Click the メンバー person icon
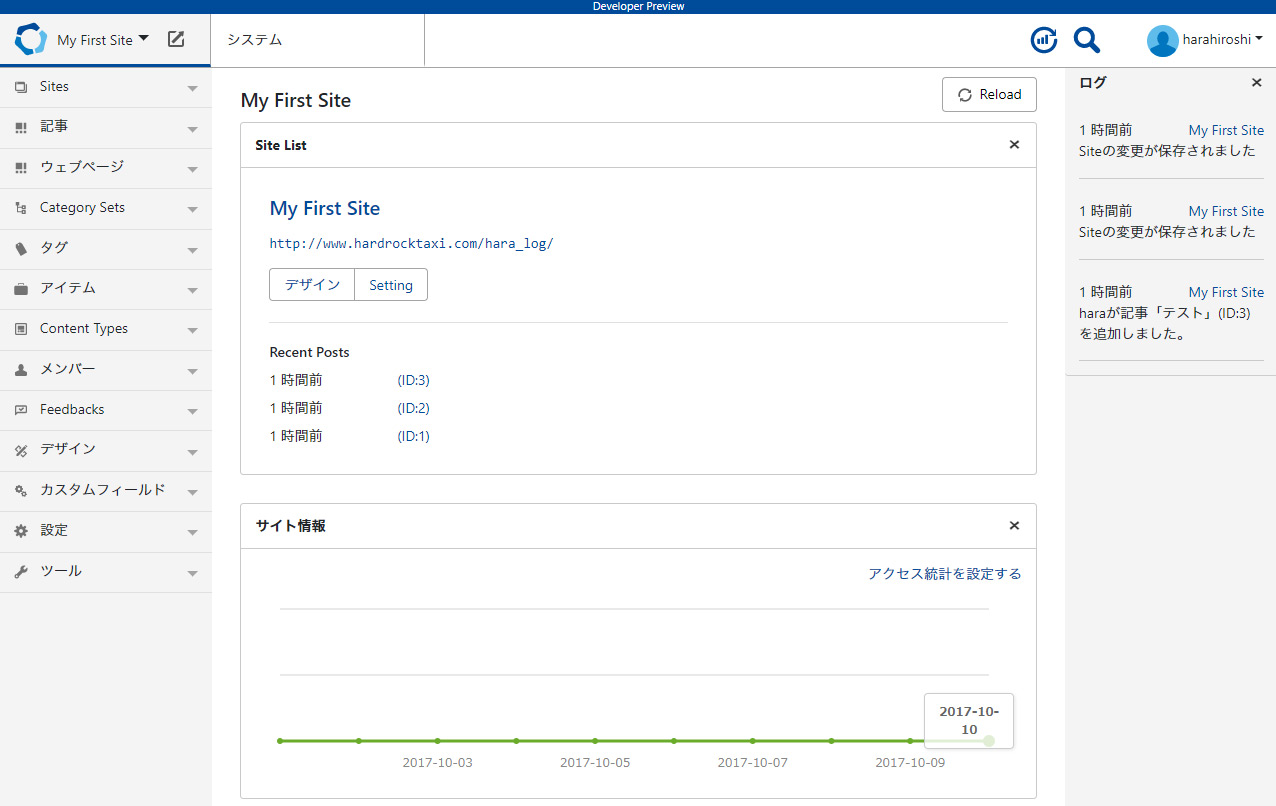Viewport: 1276px width, 806px height. tap(21, 370)
